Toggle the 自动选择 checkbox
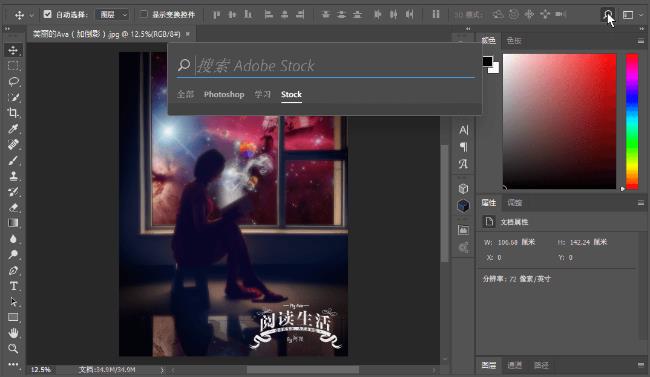The image size is (650, 377). pos(47,14)
